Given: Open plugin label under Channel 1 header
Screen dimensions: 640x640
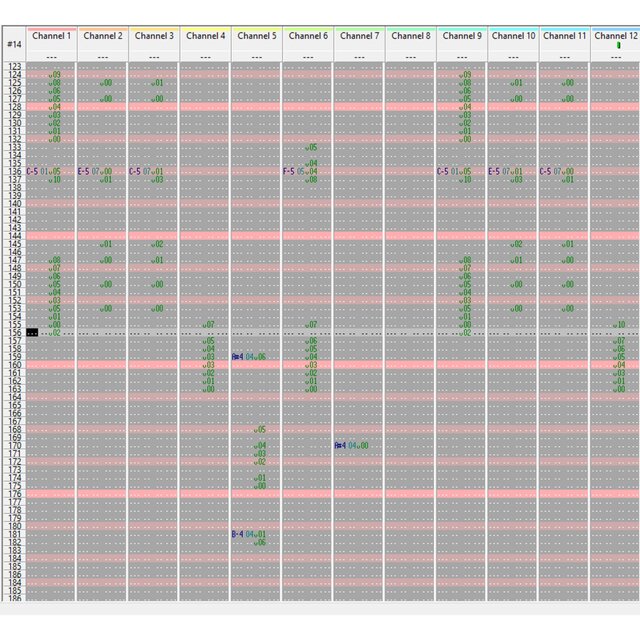Looking at the screenshot, I should coord(52,56).
